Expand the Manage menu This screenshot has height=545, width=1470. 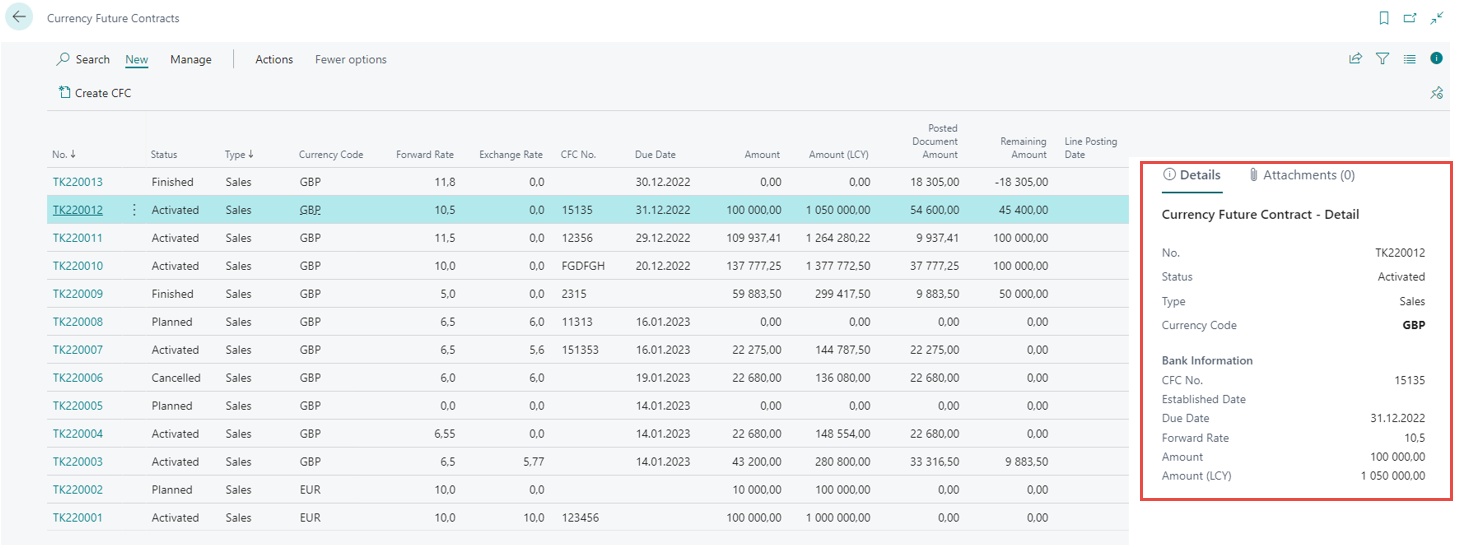[x=190, y=60]
